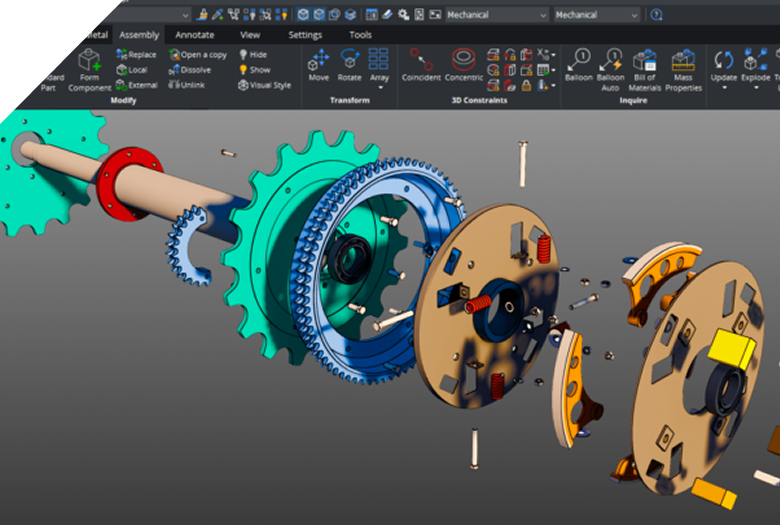Viewport: 780px width, 525px height.
Task: Click the 3D Constraints panel label
Action: click(x=479, y=101)
